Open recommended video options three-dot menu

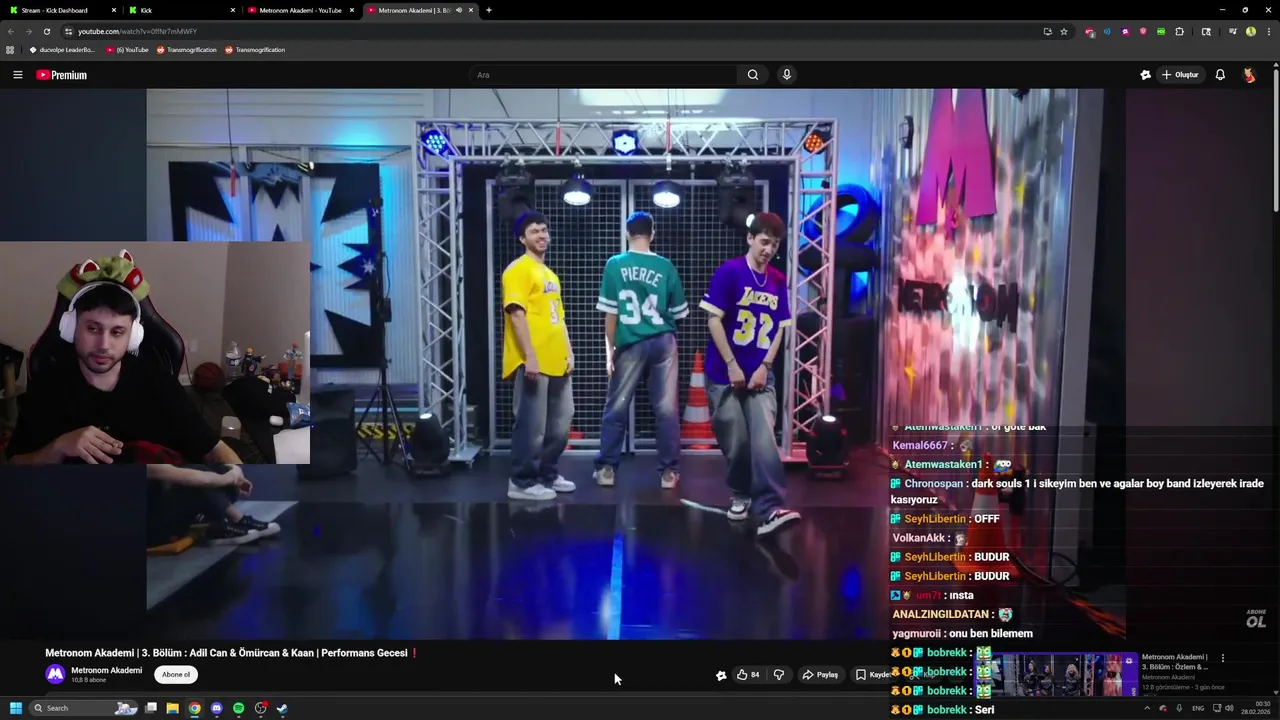1222,658
